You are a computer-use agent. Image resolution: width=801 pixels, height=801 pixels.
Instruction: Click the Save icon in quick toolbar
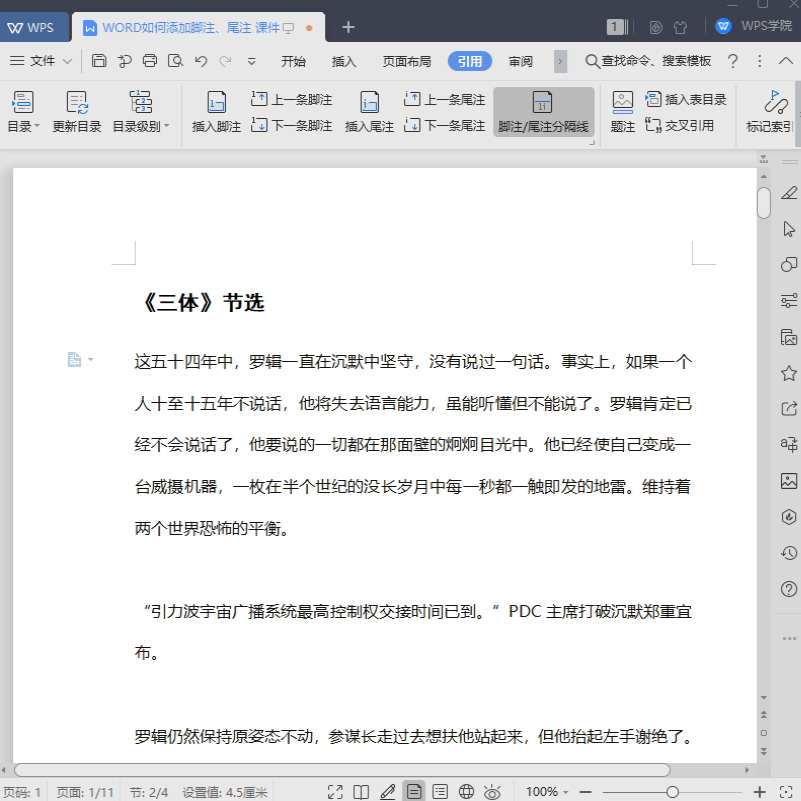(x=99, y=61)
